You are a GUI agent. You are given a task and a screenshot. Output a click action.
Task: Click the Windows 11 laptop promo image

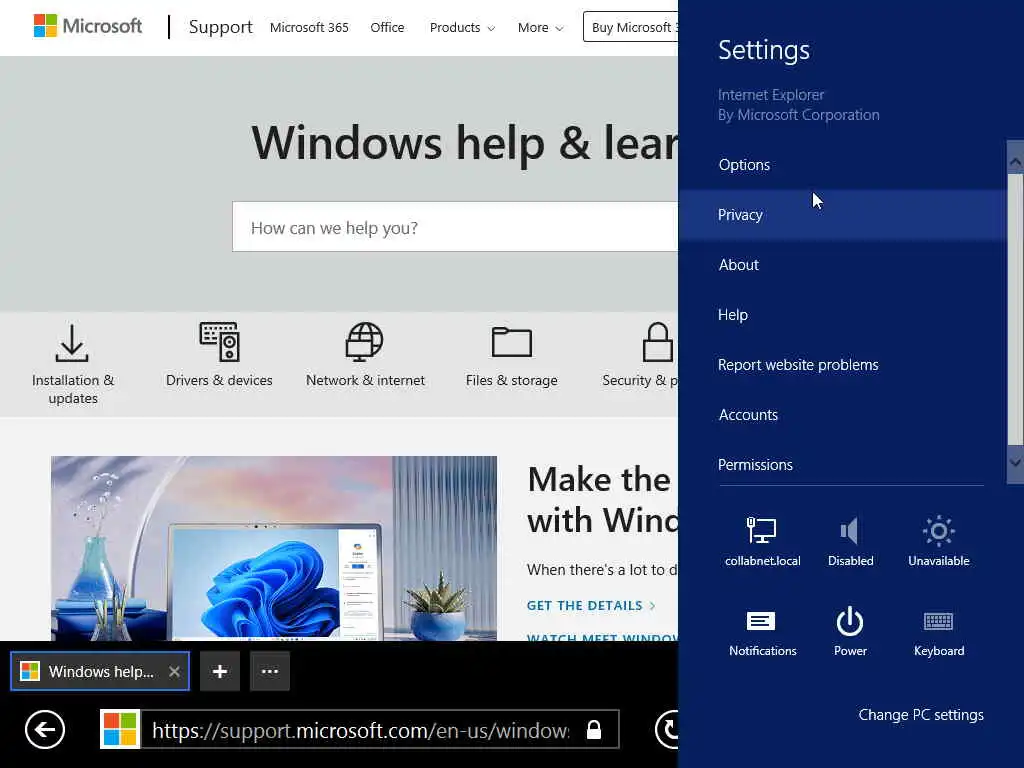click(274, 548)
